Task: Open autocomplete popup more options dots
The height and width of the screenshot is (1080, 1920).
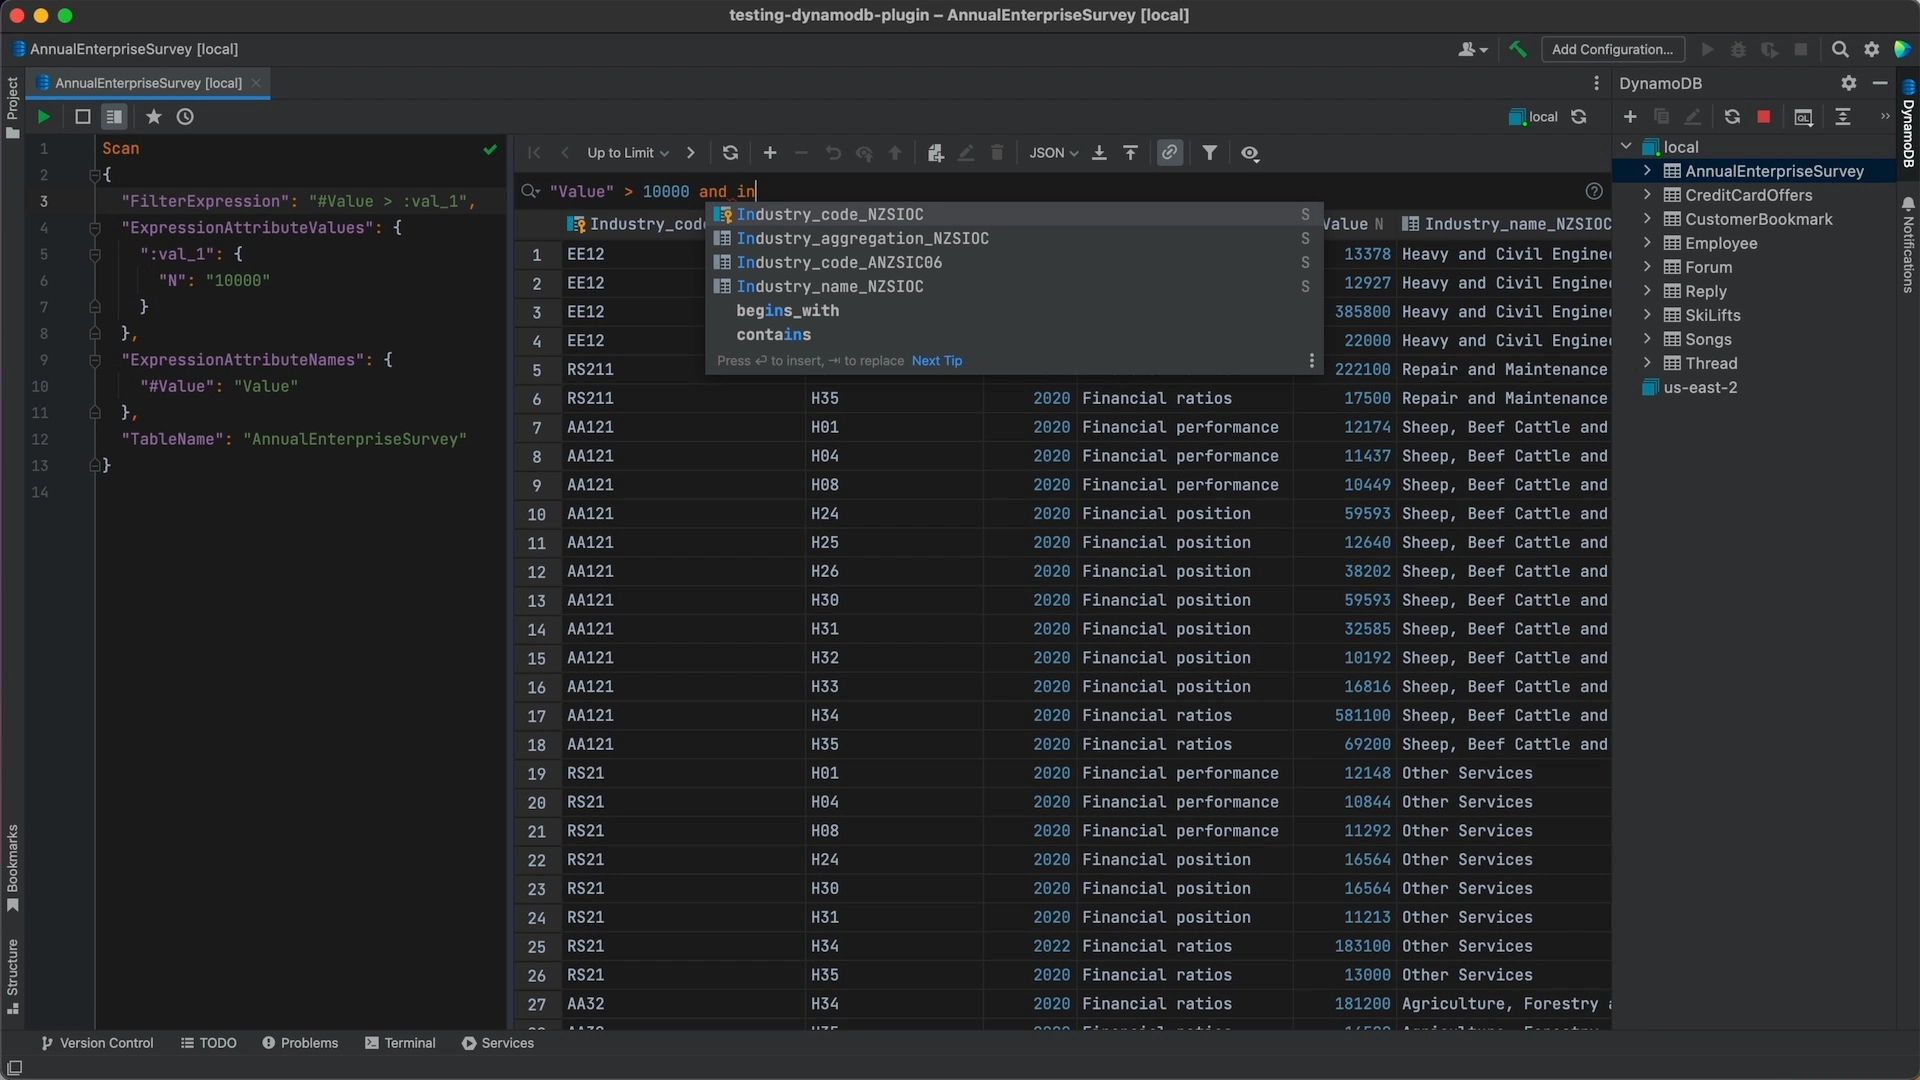Action: [1311, 361]
